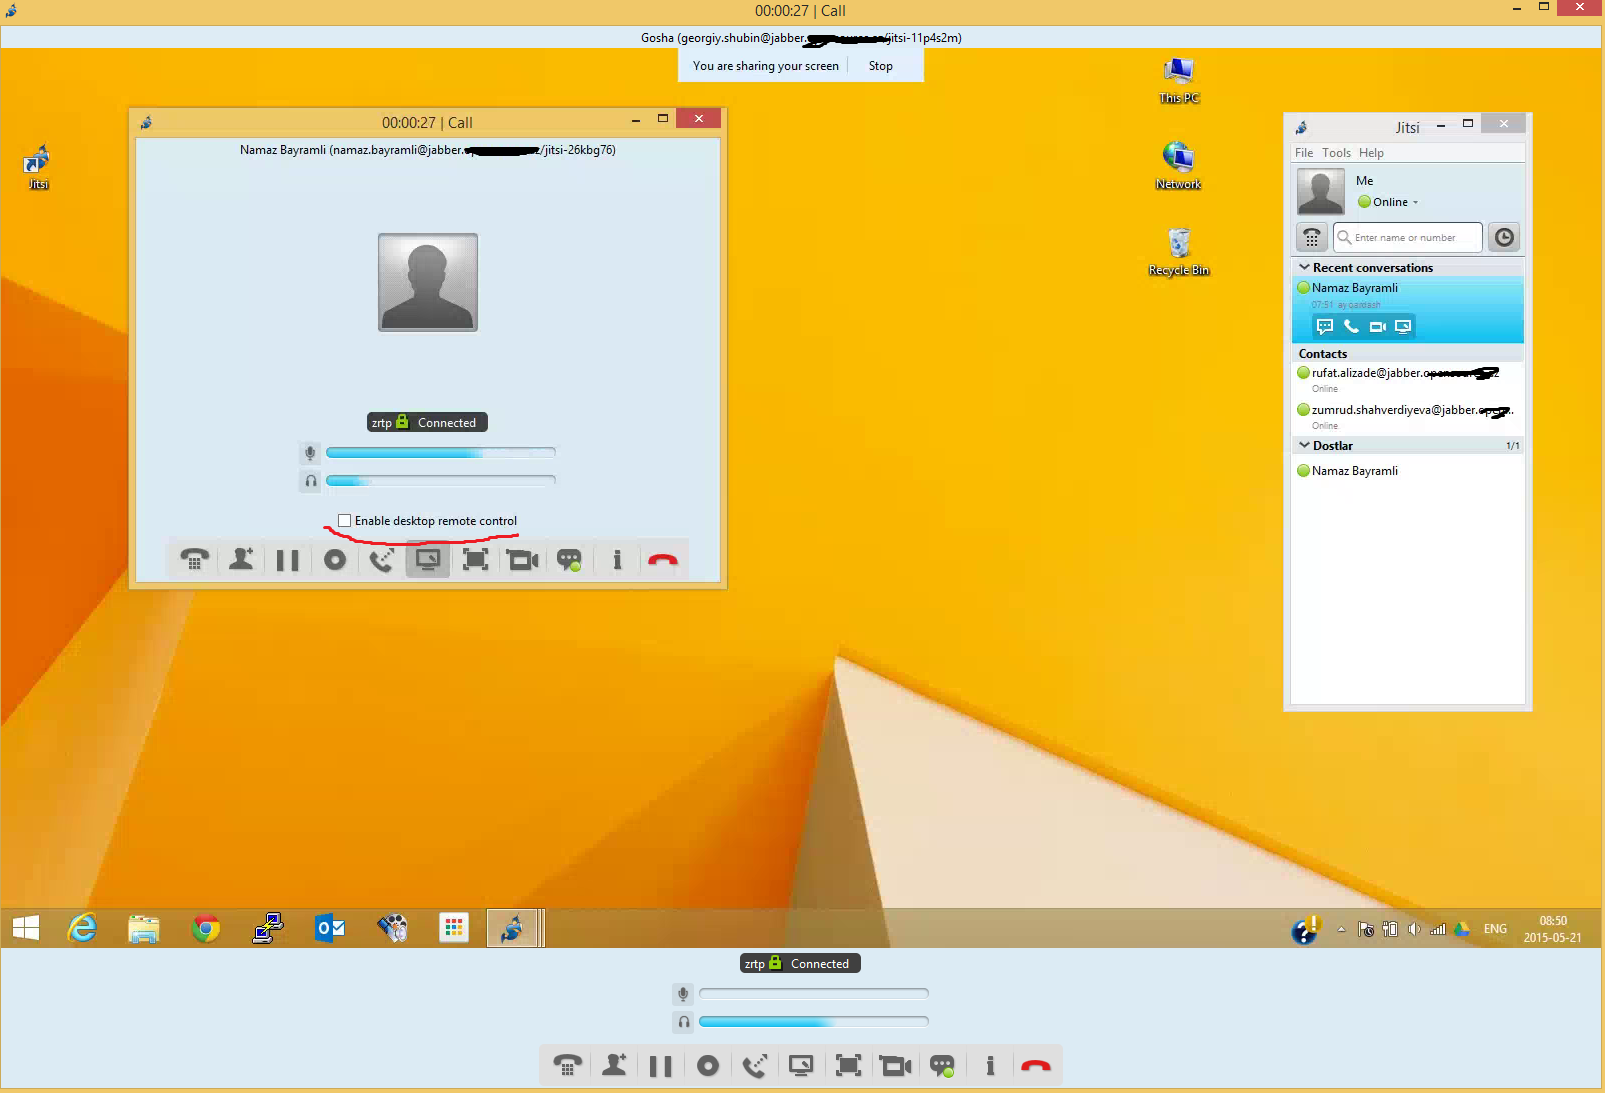Viewport: 1605px width, 1093px height.
Task: Adjust mic slider in Namaz Bayramli call
Action: tap(441, 453)
